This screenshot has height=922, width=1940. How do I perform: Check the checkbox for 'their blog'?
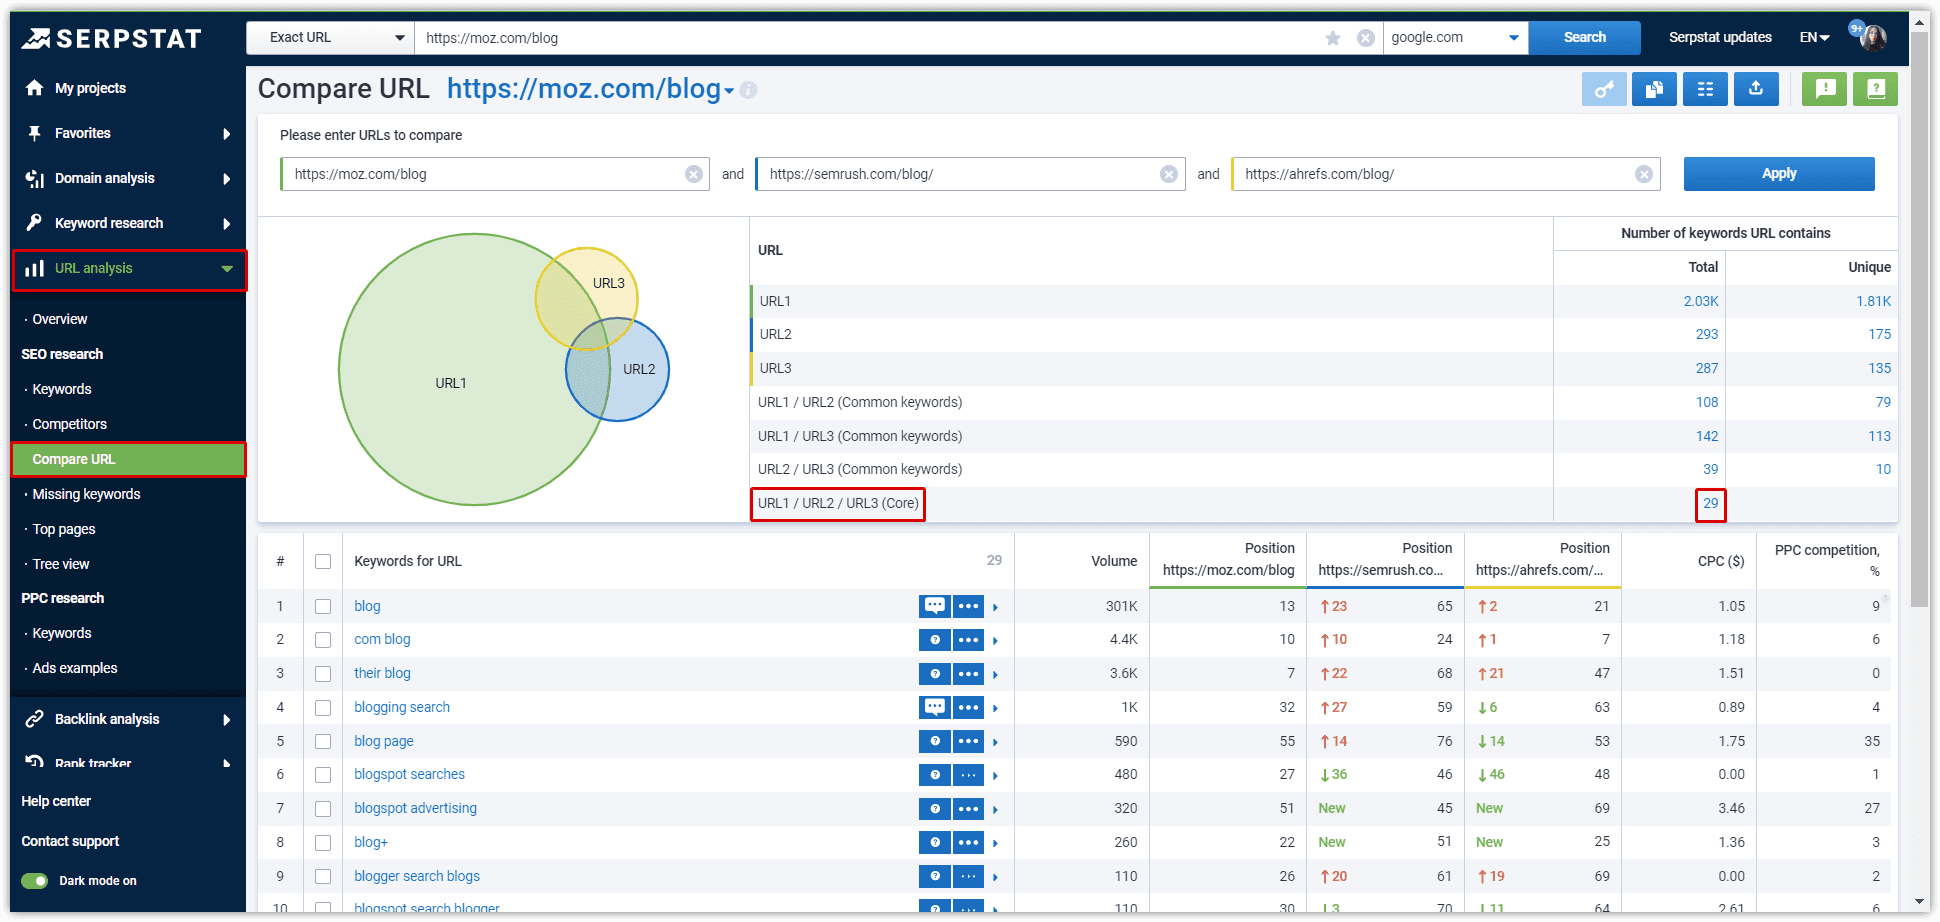tap(323, 674)
